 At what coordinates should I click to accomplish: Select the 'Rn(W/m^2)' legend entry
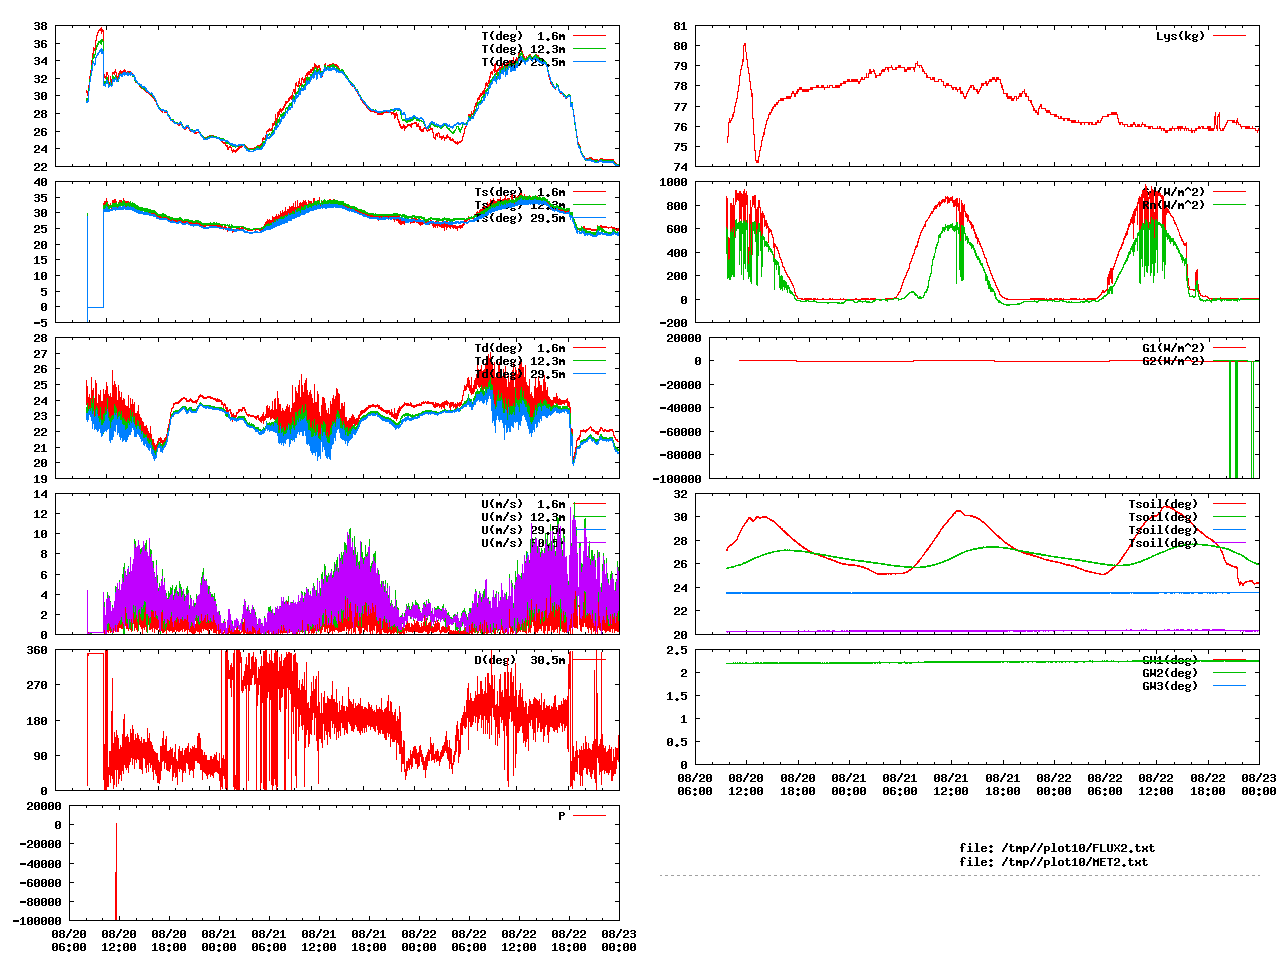point(1174,205)
